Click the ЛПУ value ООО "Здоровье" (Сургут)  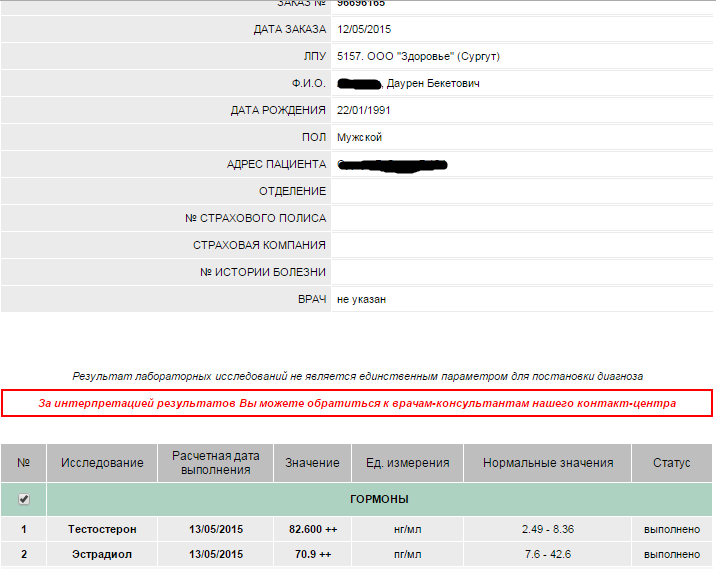coord(418,57)
